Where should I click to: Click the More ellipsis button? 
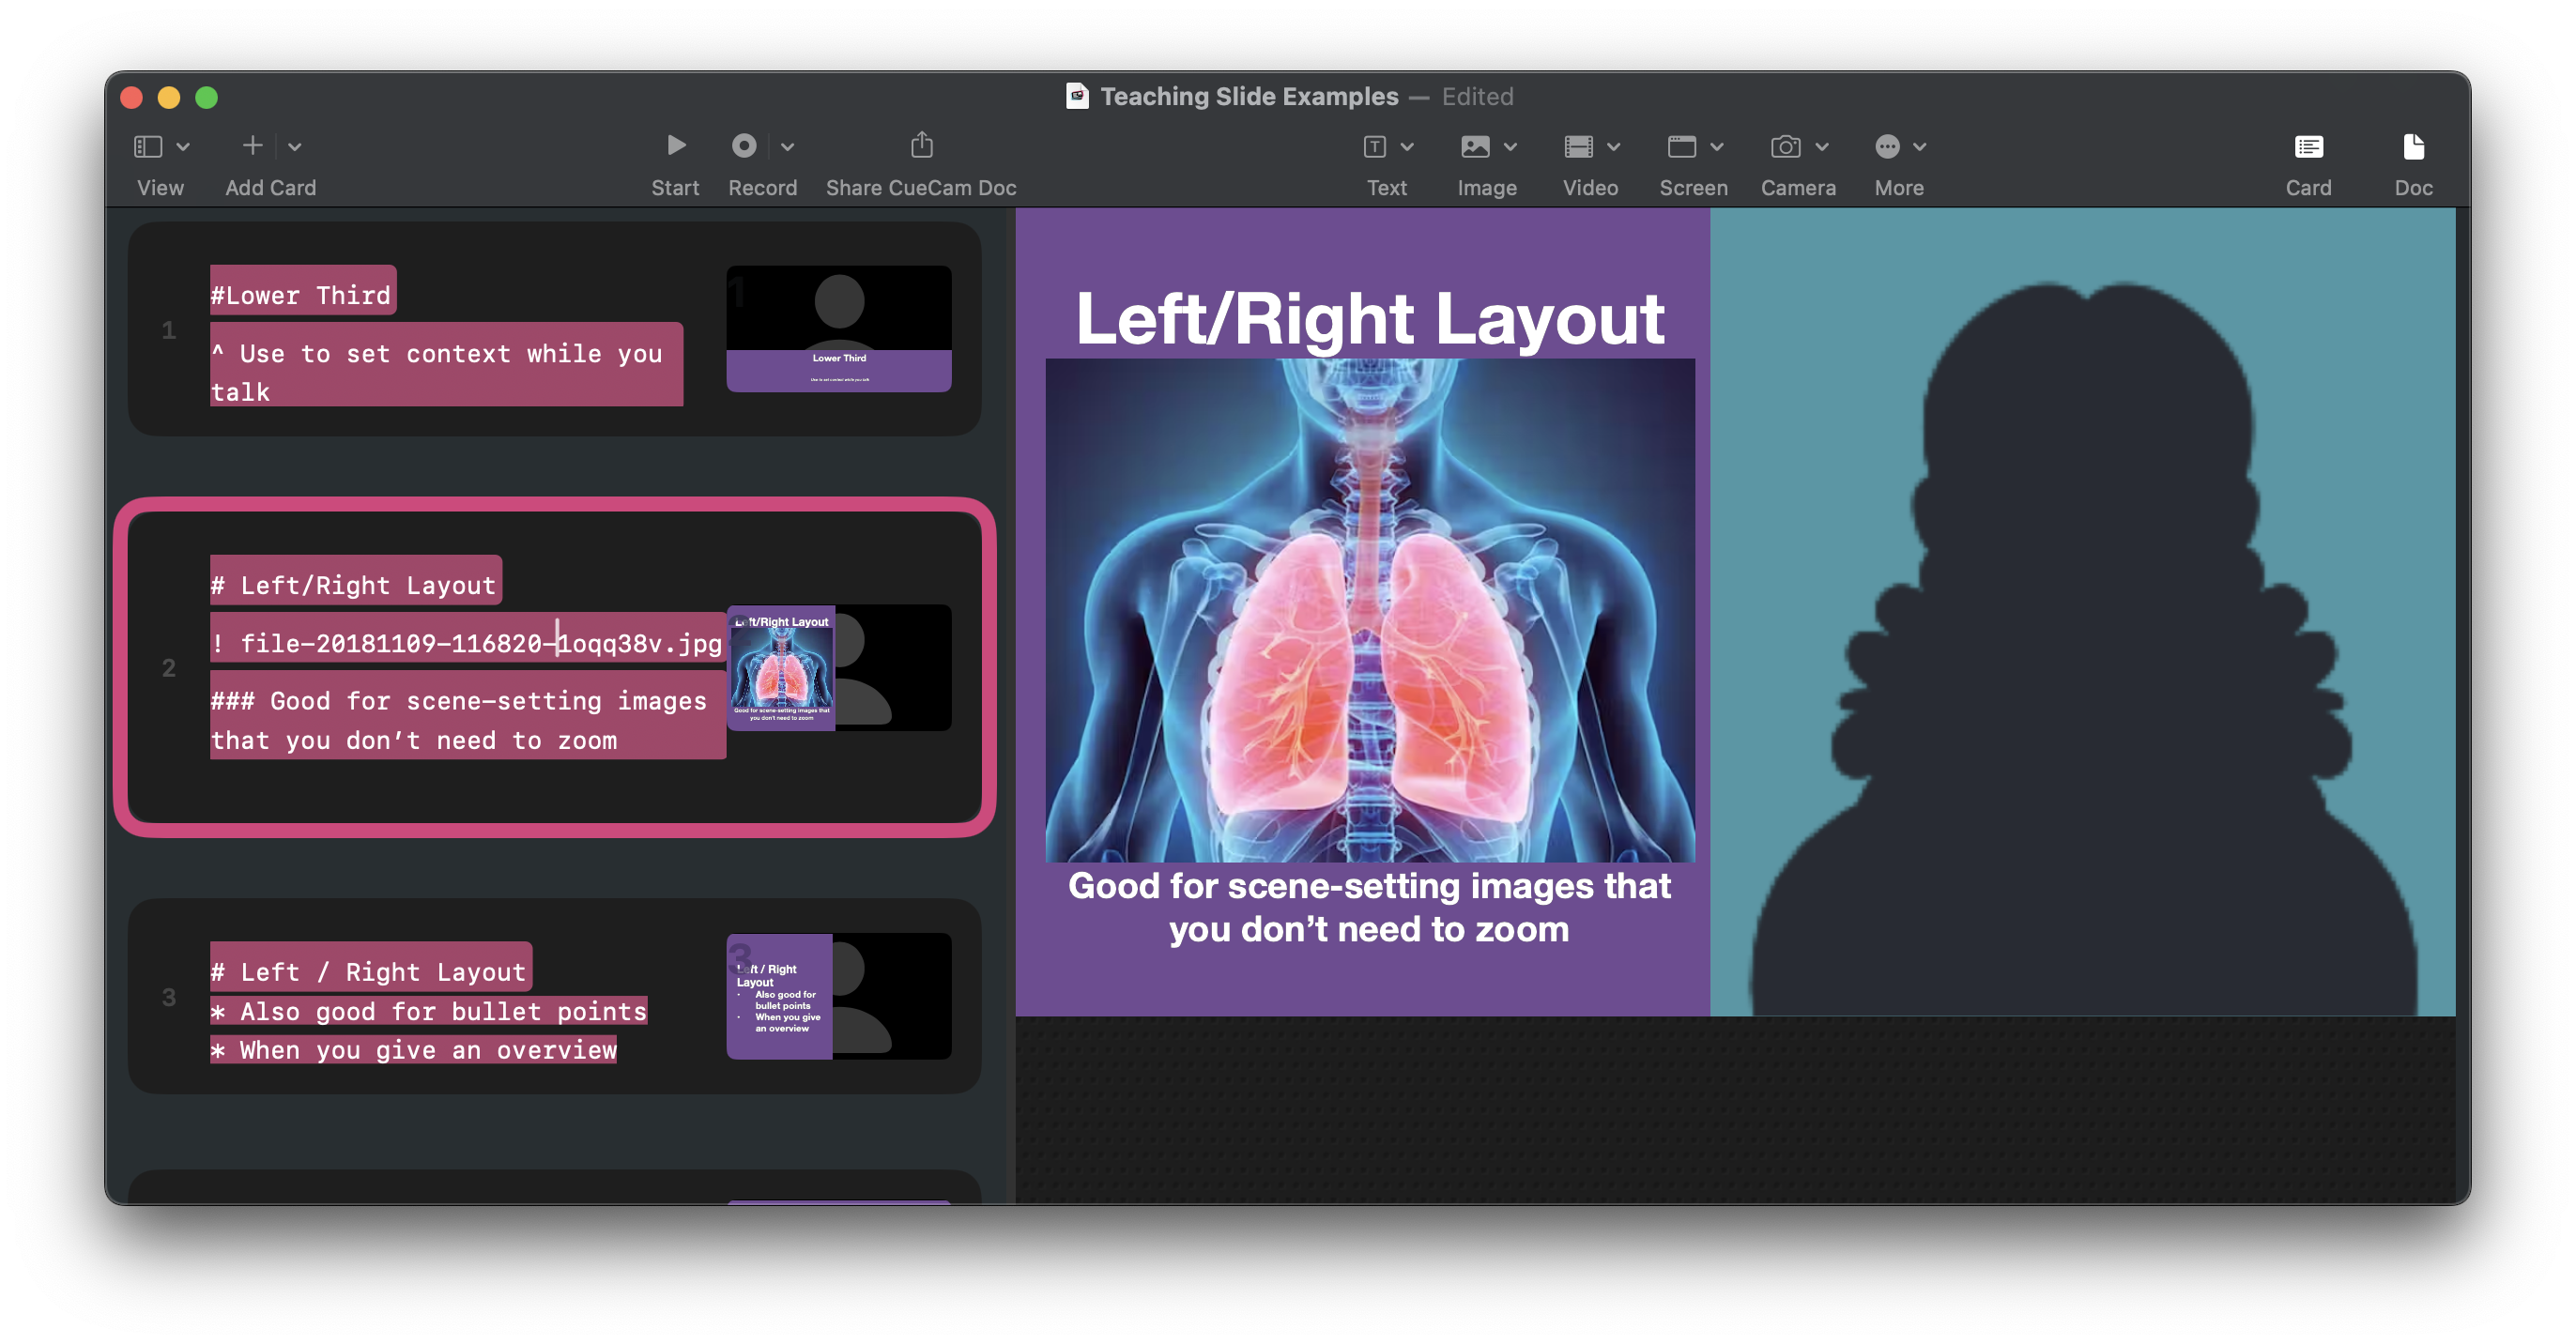pos(1887,147)
